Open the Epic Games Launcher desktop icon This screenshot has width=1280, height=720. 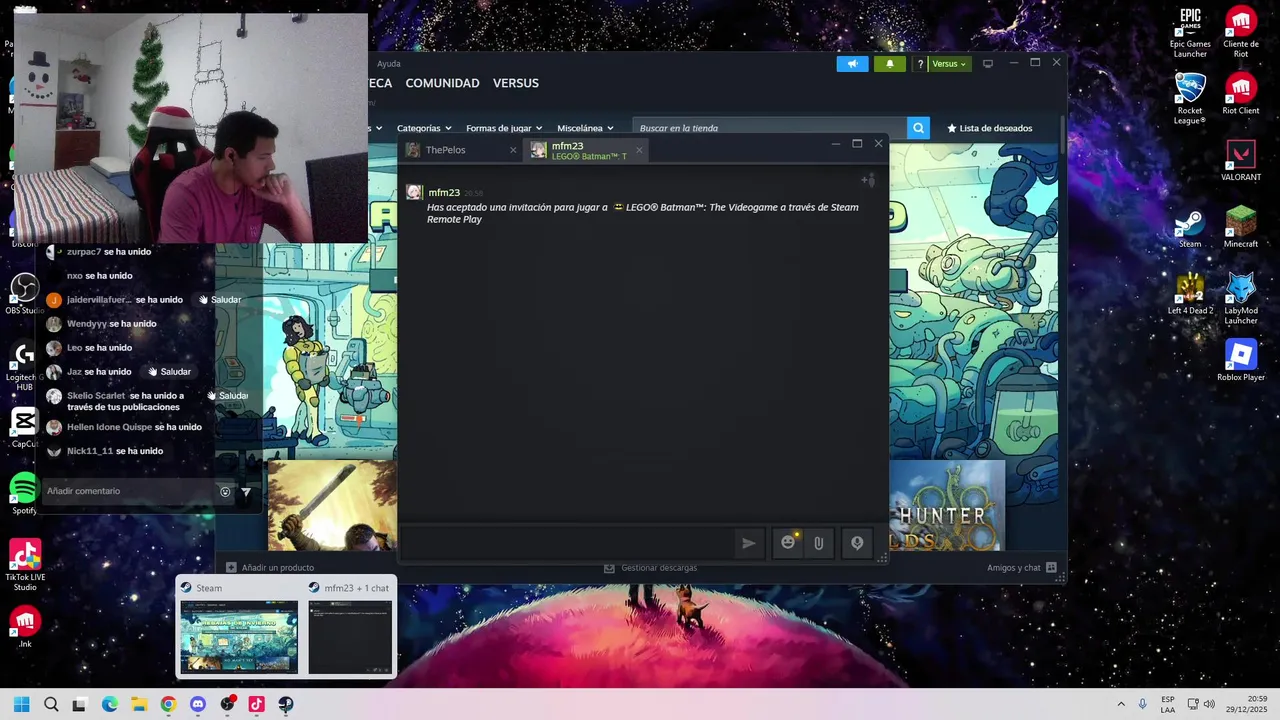(1190, 33)
